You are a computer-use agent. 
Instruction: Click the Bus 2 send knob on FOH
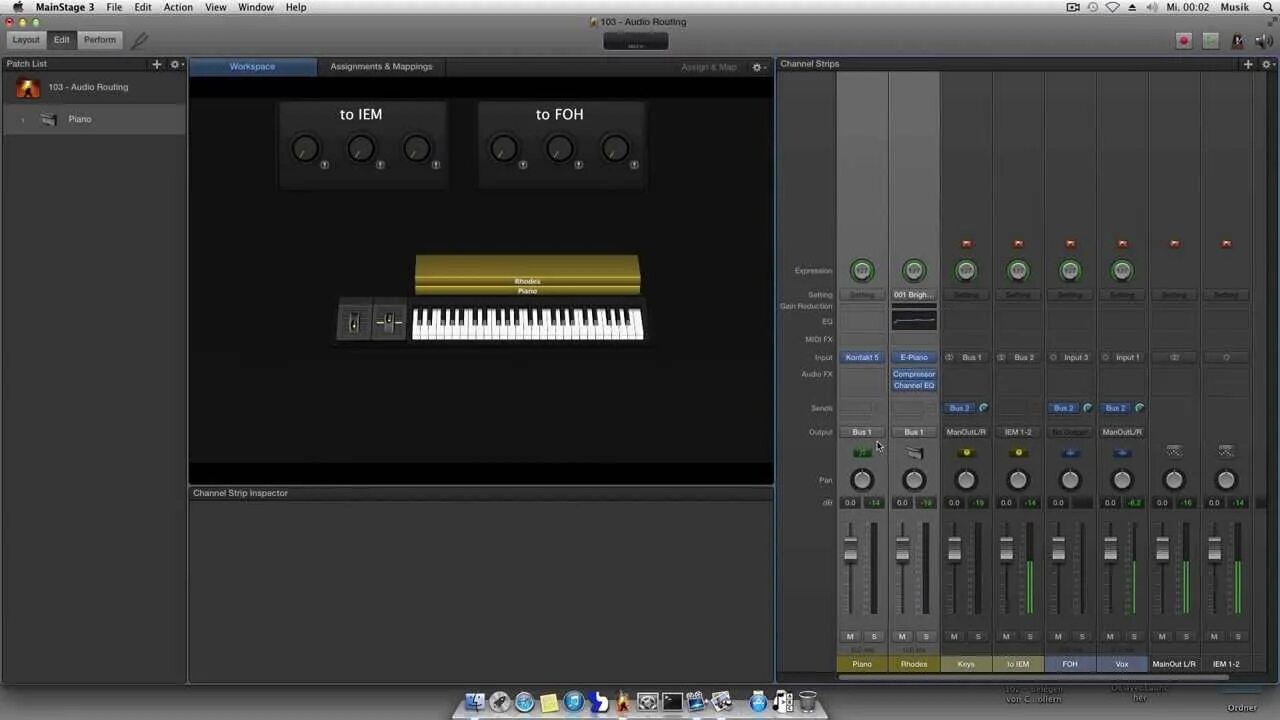click(x=1087, y=408)
